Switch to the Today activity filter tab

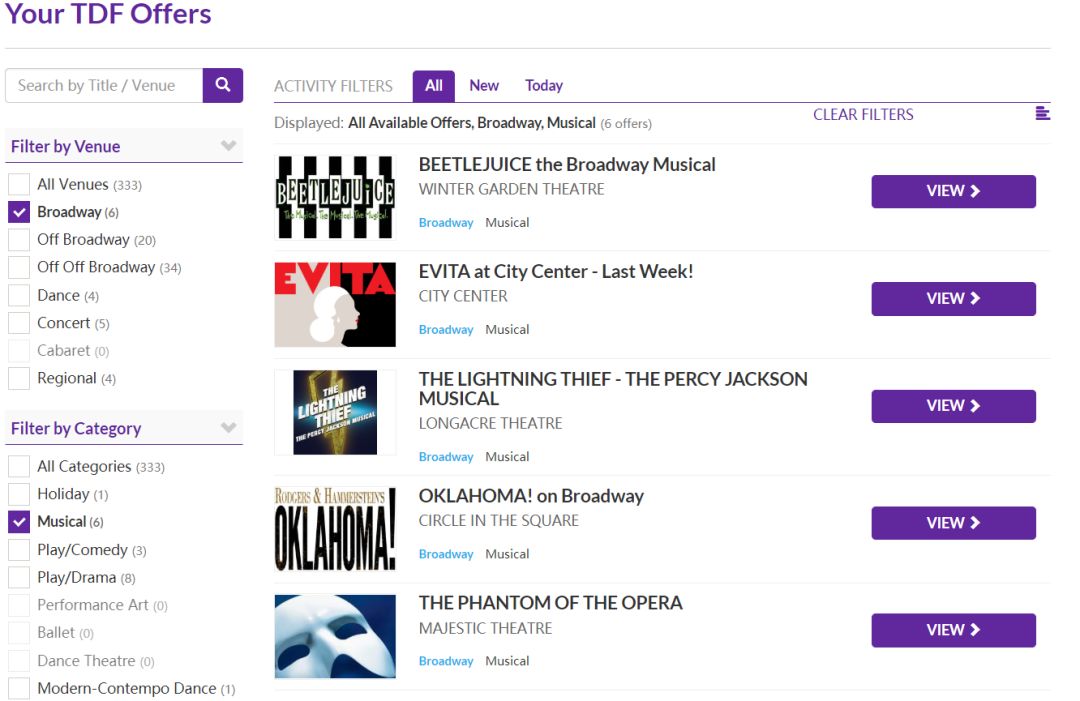[x=543, y=85]
